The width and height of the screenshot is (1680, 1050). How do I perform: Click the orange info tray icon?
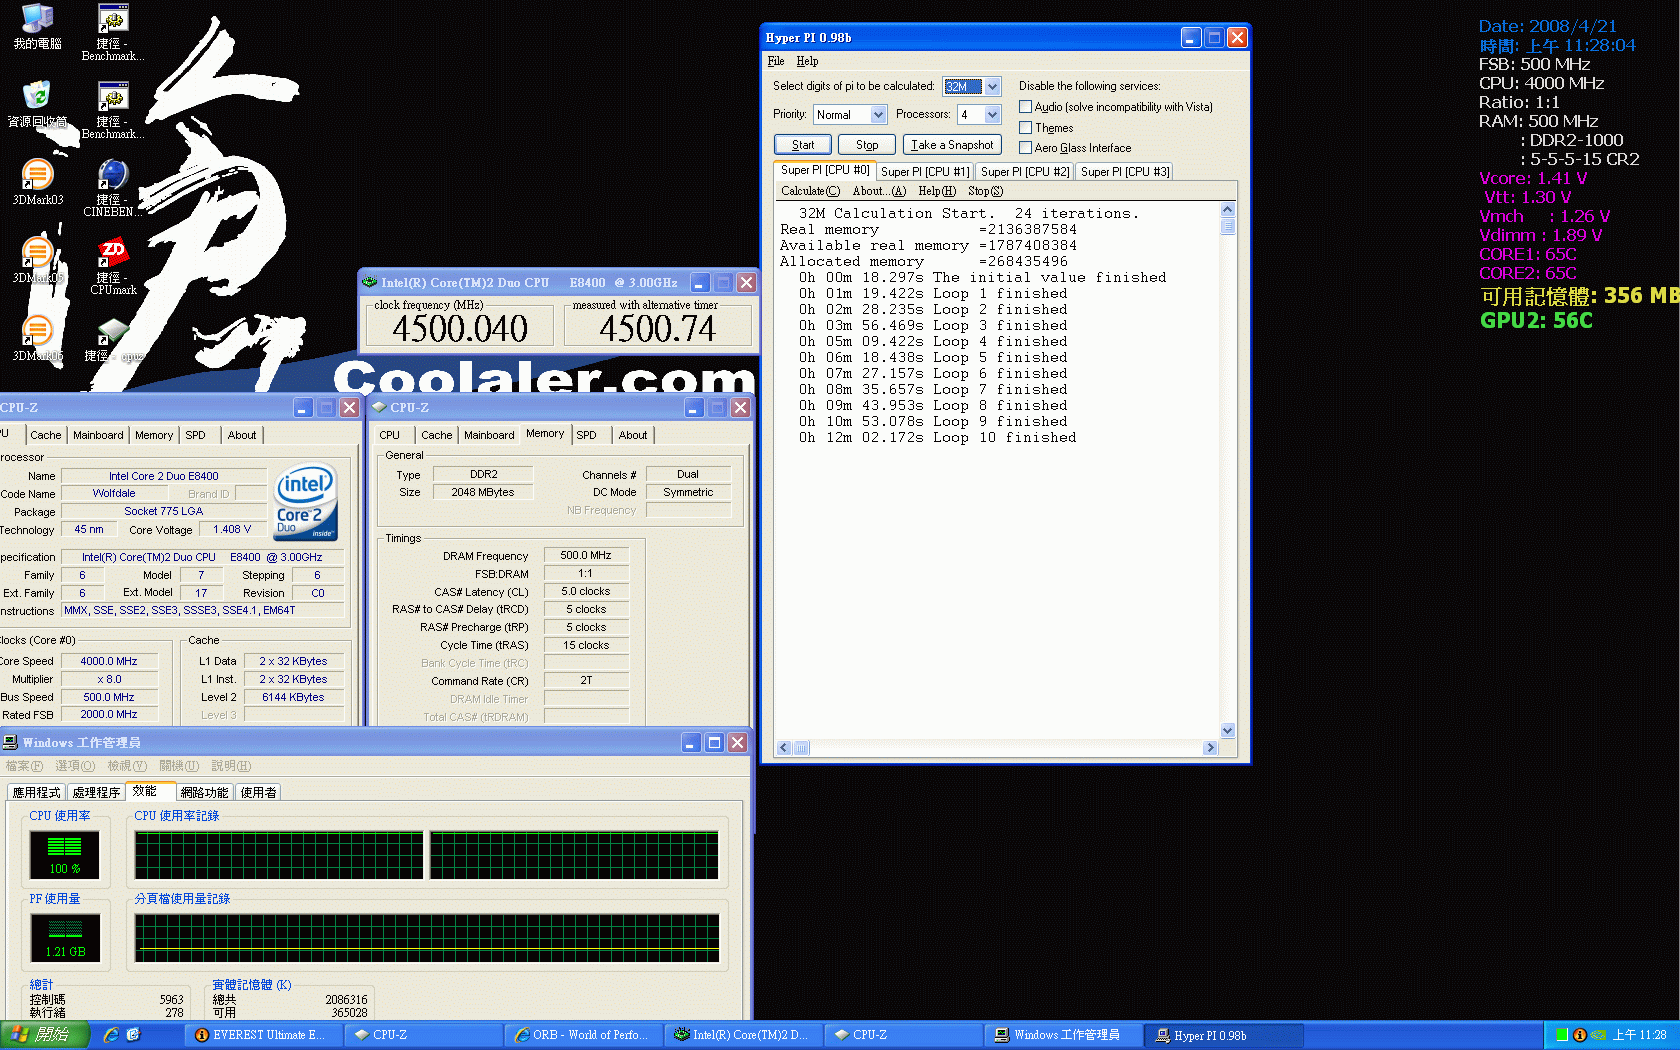[x=1580, y=1035]
